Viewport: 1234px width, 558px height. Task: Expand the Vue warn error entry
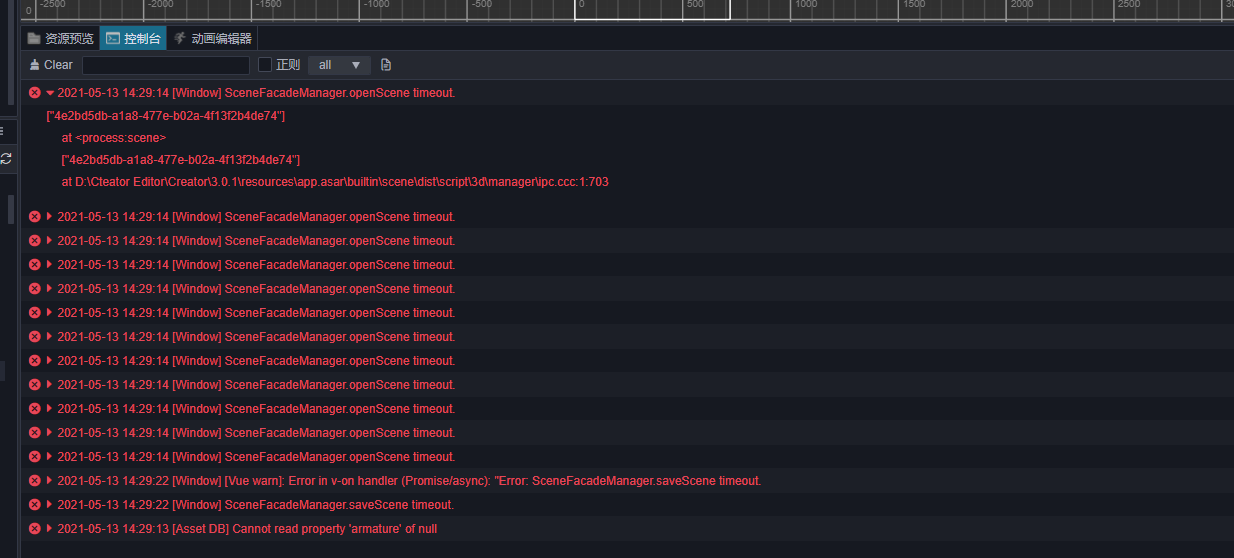tap(49, 481)
